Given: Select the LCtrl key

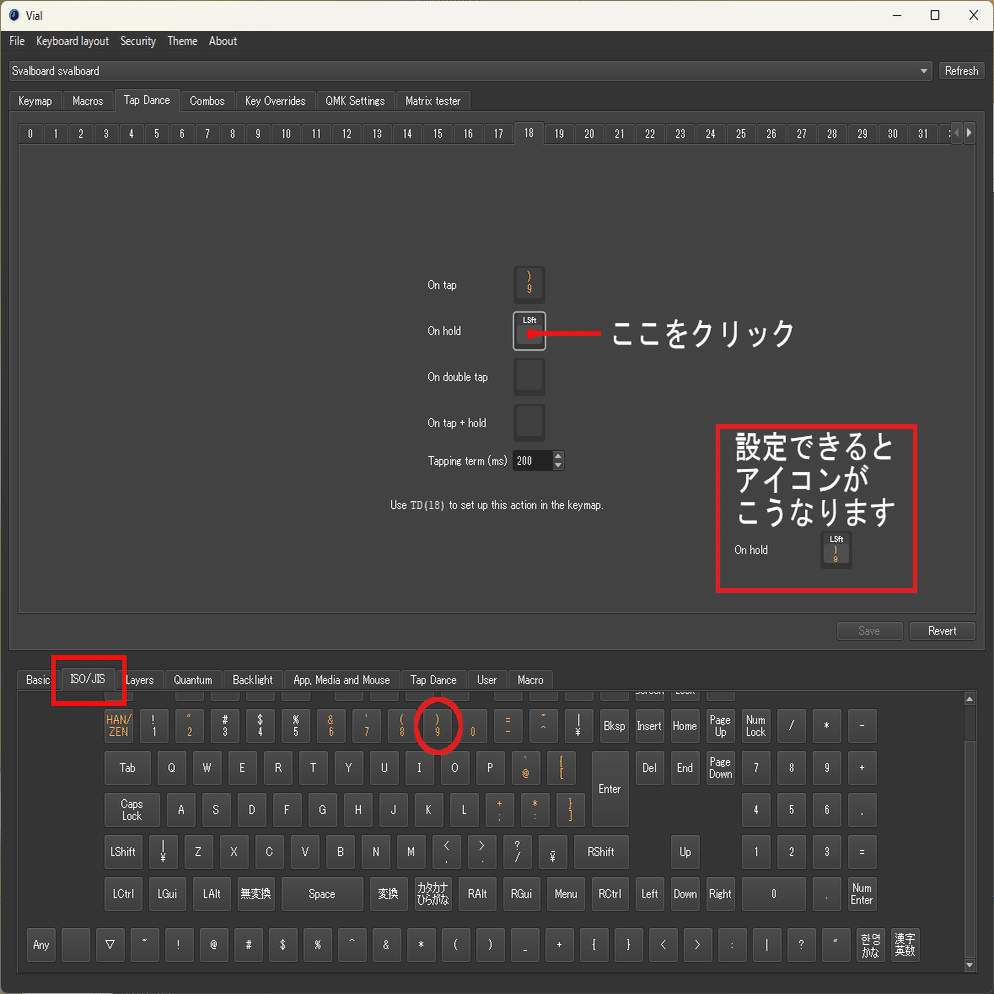Looking at the screenshot, I should pos(123,894).
